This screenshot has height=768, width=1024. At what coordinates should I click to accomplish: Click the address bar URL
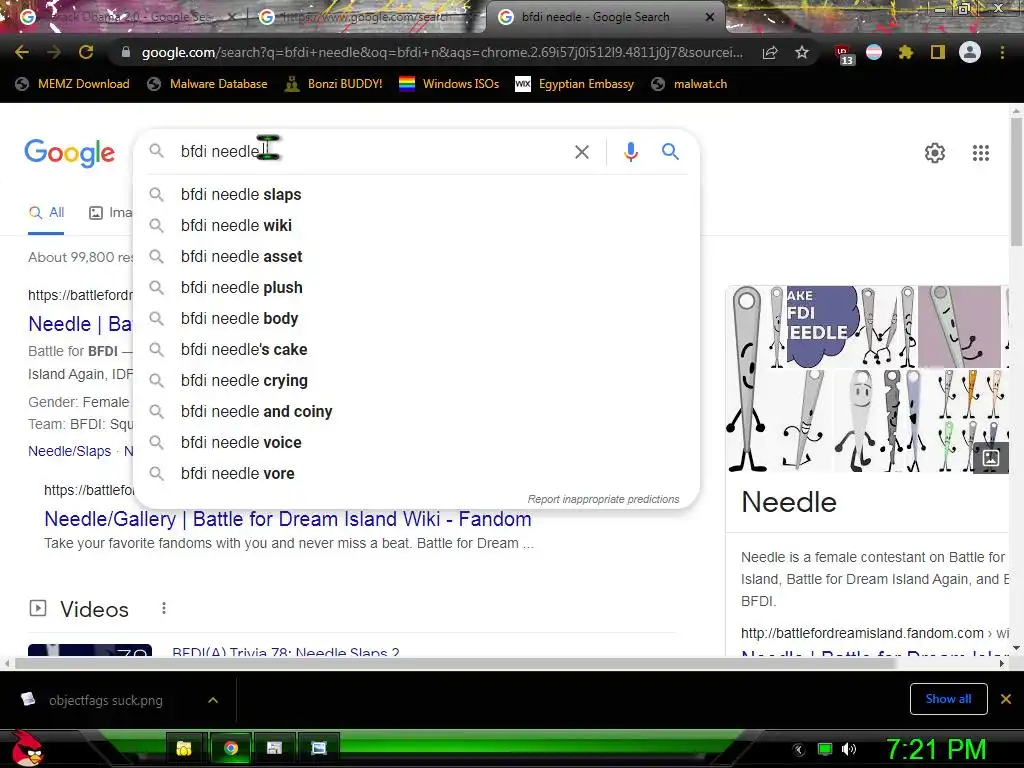pos(441,52)
